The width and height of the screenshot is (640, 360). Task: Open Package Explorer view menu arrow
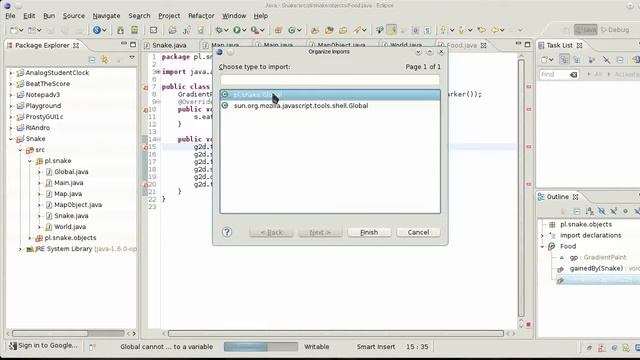point(132,58)
